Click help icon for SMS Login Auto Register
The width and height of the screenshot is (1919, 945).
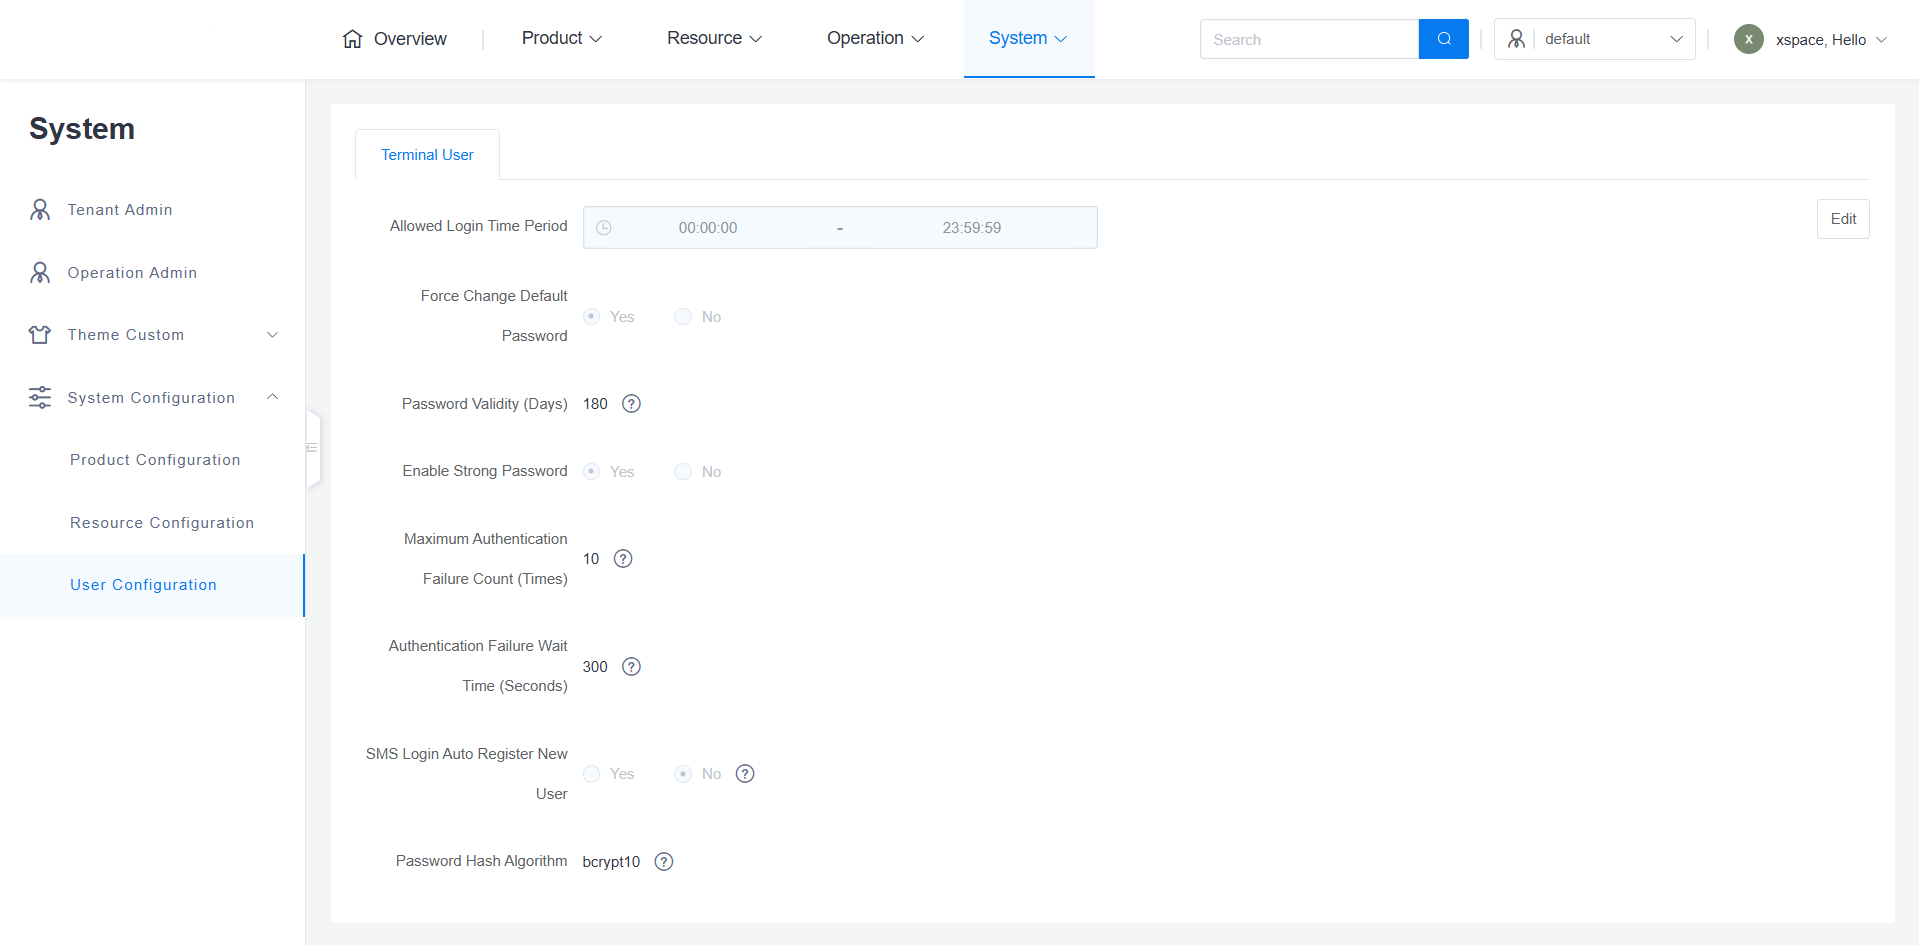pyautogui.click(x=745, y=774)
